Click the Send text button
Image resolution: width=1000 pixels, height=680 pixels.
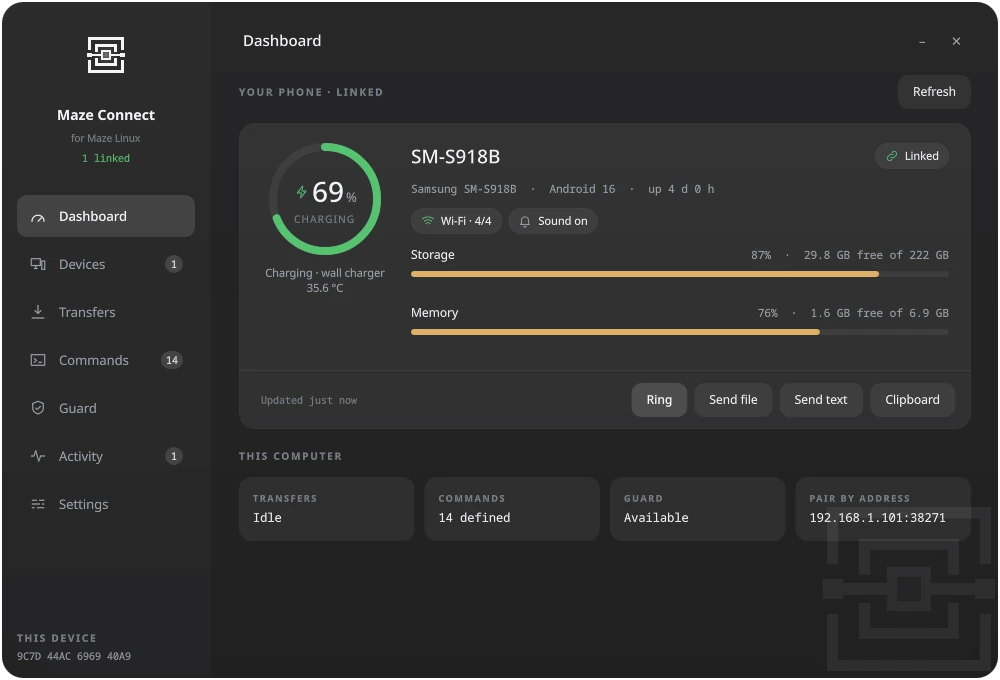click(821, 400)
